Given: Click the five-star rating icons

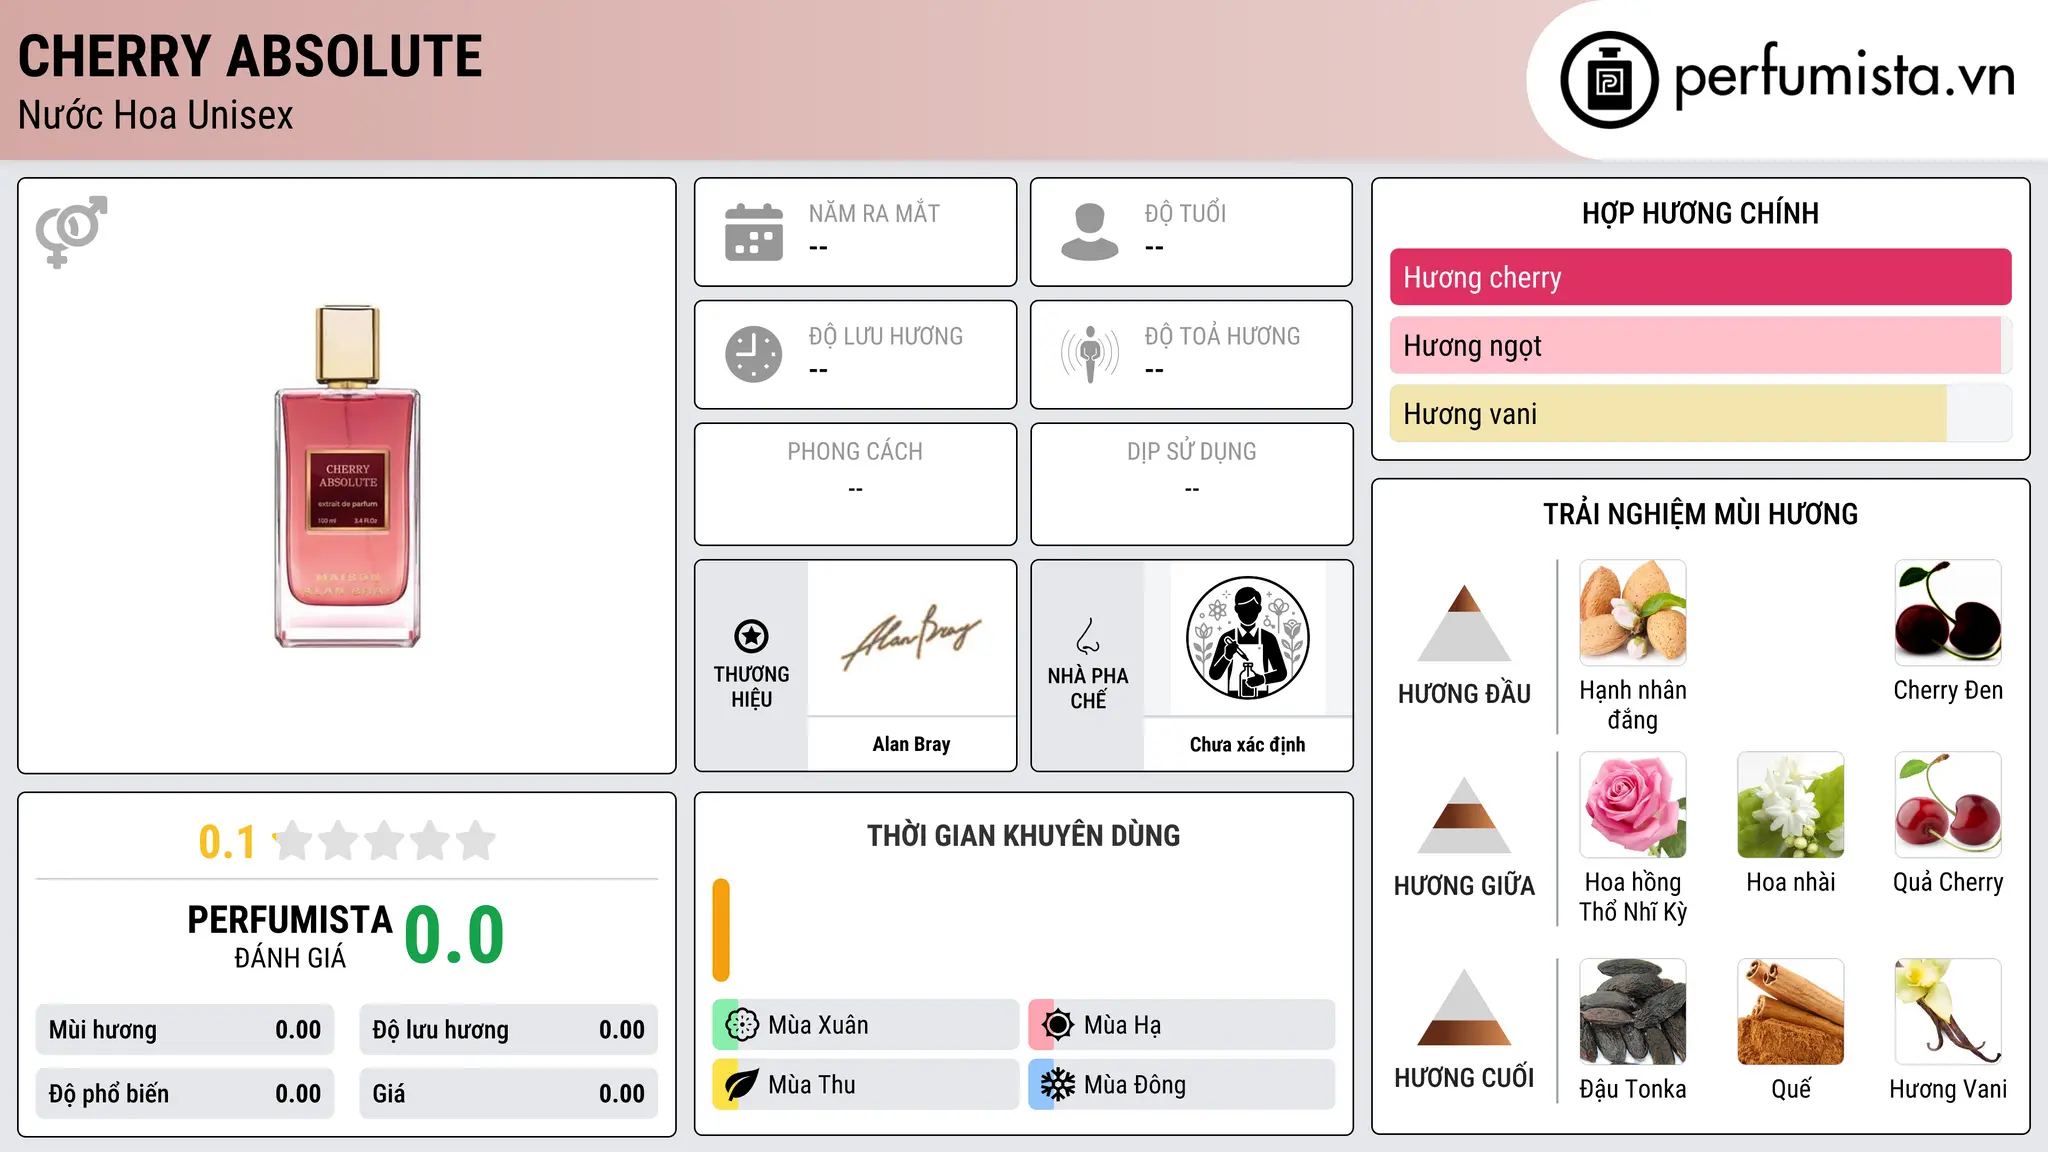Looking at the screenshot, I should click(x=385, y=841).
